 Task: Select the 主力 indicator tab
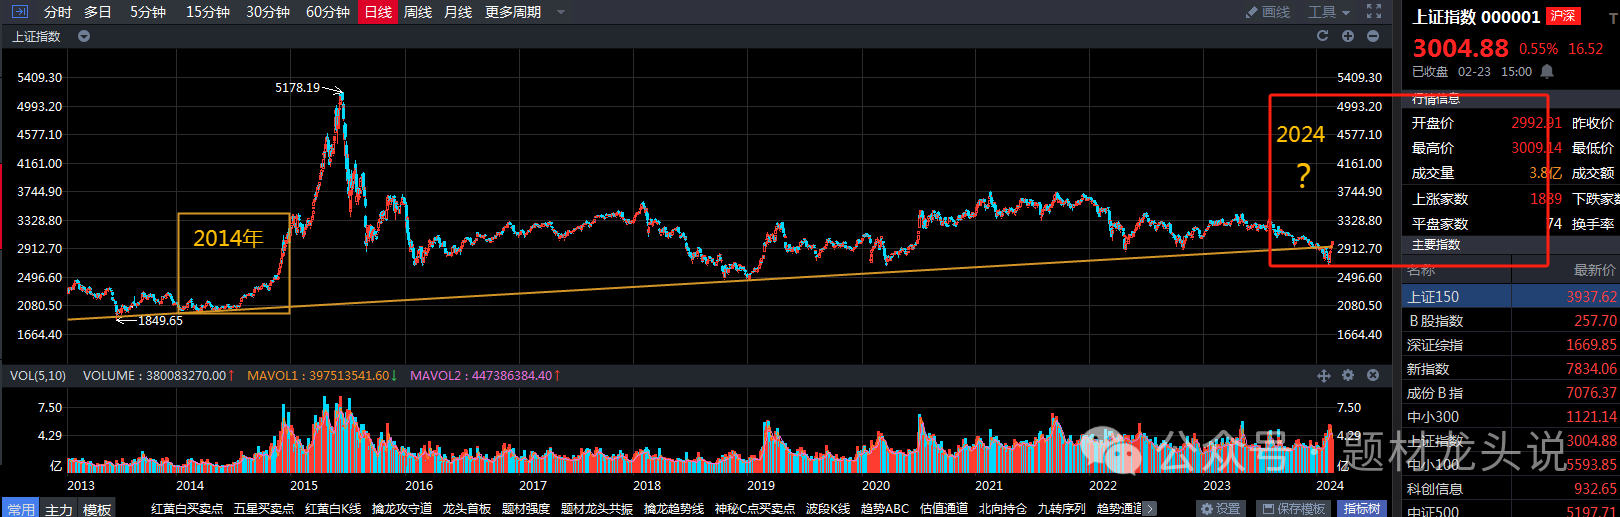click(x=59, y=509)
